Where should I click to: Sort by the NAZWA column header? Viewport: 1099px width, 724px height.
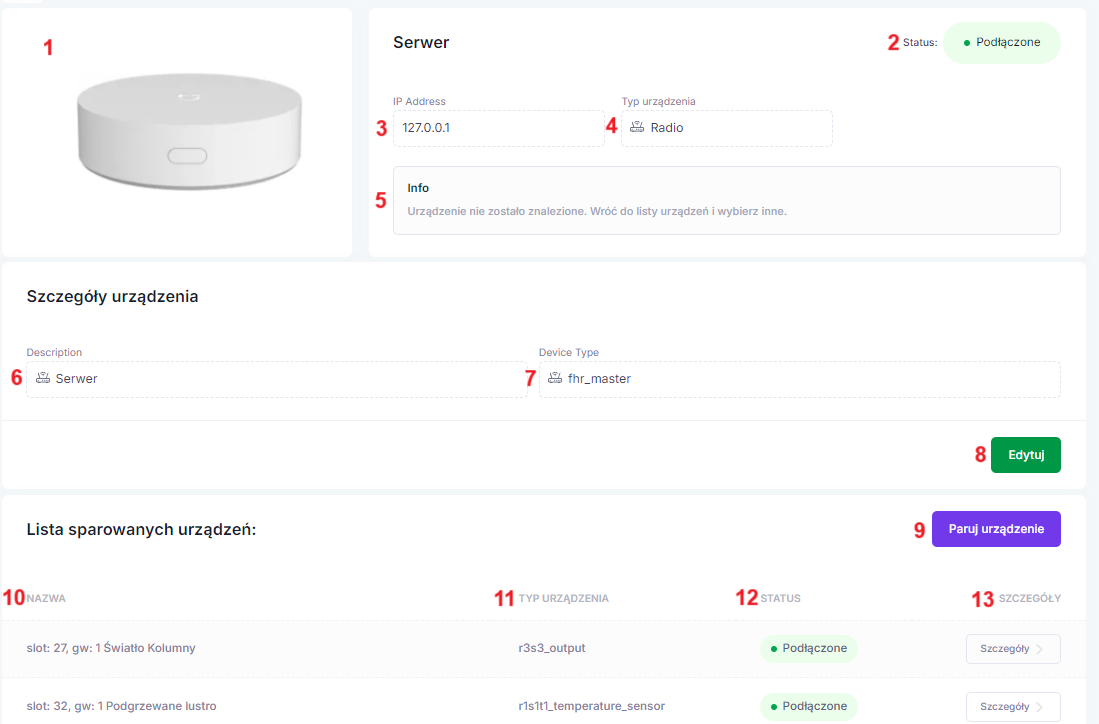coord(46,598)
